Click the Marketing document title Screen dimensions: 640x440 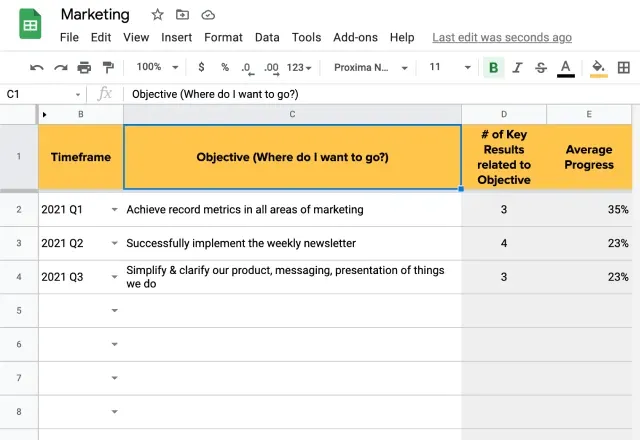click(95, 15)
